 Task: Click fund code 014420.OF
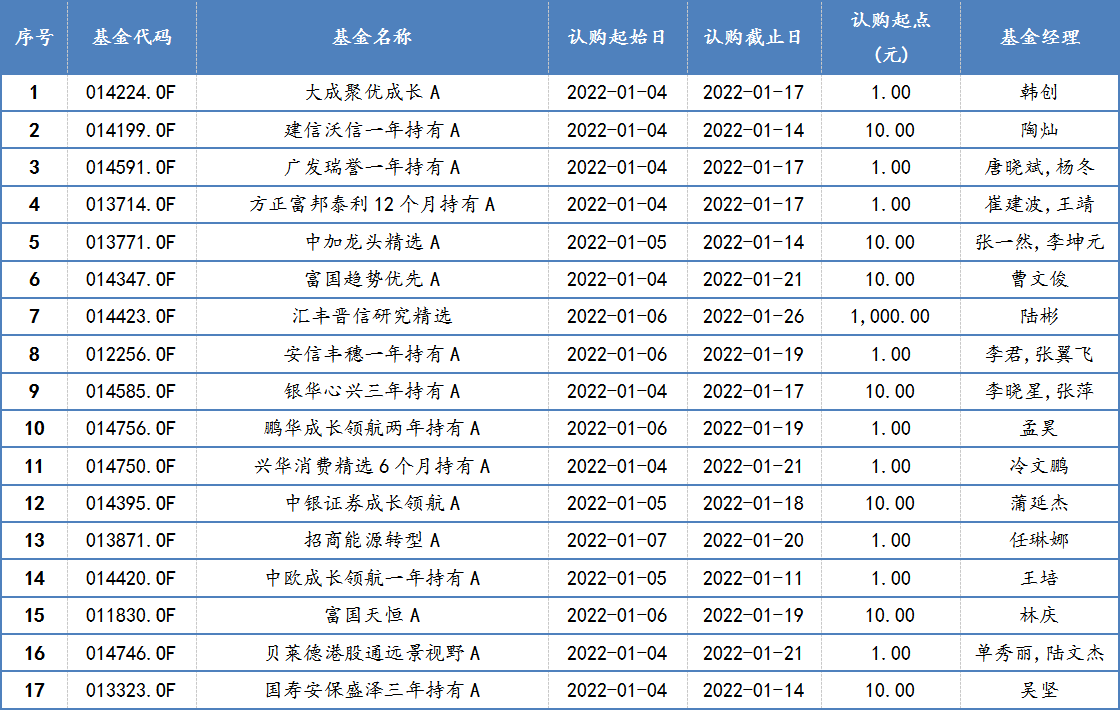(x=131, y=579)
